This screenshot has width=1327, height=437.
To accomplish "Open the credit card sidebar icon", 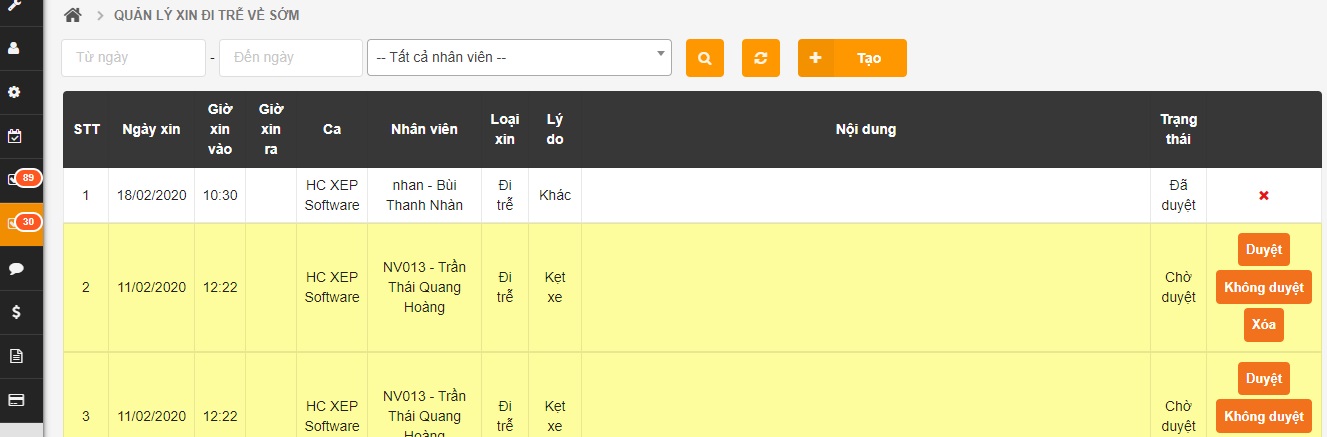I will 15,400.
